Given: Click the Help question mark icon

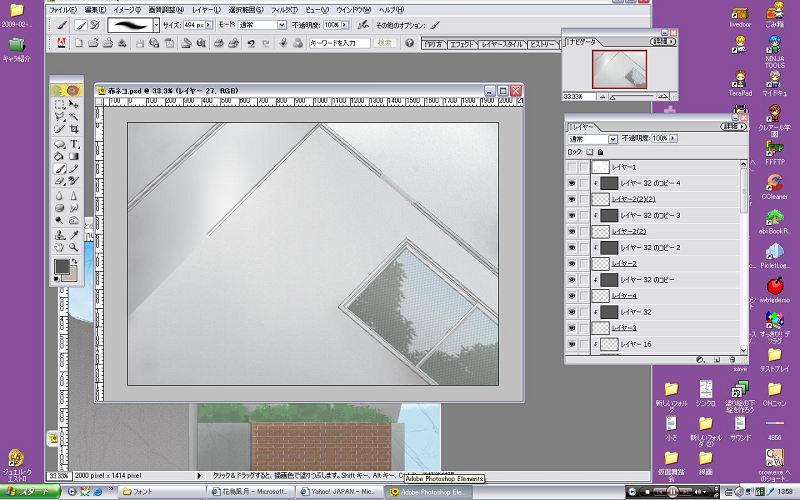Looking at the screenshot, I should (x=409, y=43).
